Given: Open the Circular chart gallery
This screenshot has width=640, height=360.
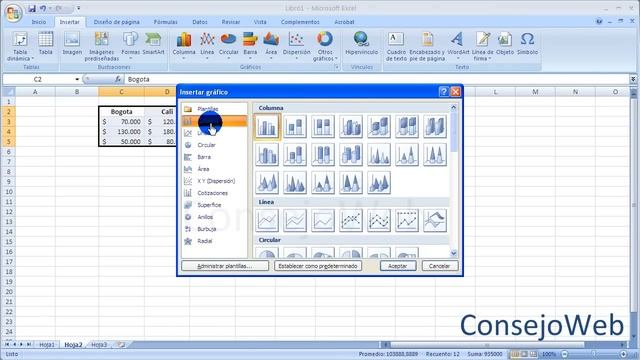Looking at the screenshot, I should 229,46.
